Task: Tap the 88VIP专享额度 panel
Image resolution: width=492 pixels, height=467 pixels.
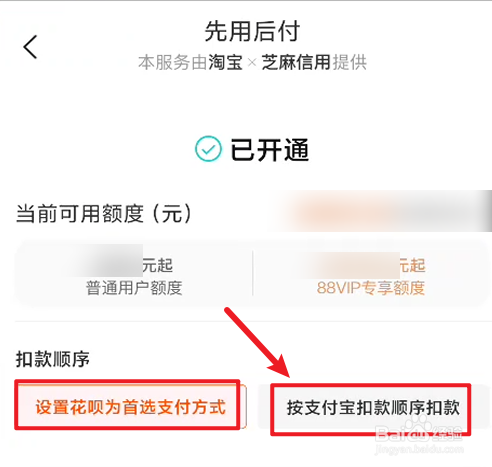Action: 371,274
